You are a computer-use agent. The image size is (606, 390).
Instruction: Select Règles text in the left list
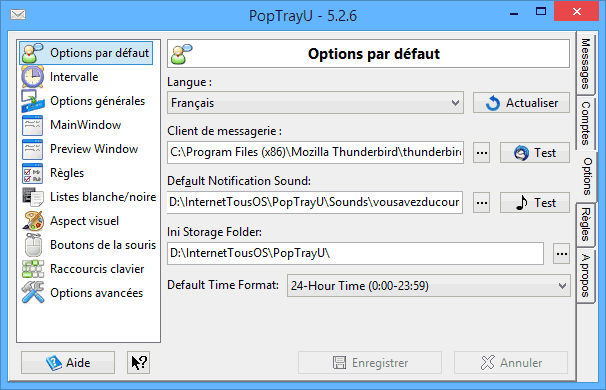click(67, 173)
